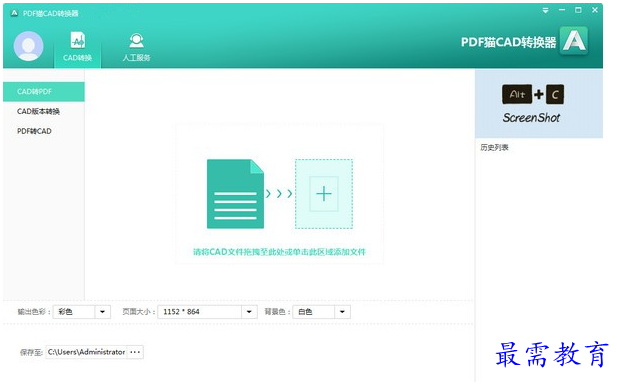This screenshot has height=386, width=617.
Task: Click the 彩色 output color field
Action: coord(74,312)
